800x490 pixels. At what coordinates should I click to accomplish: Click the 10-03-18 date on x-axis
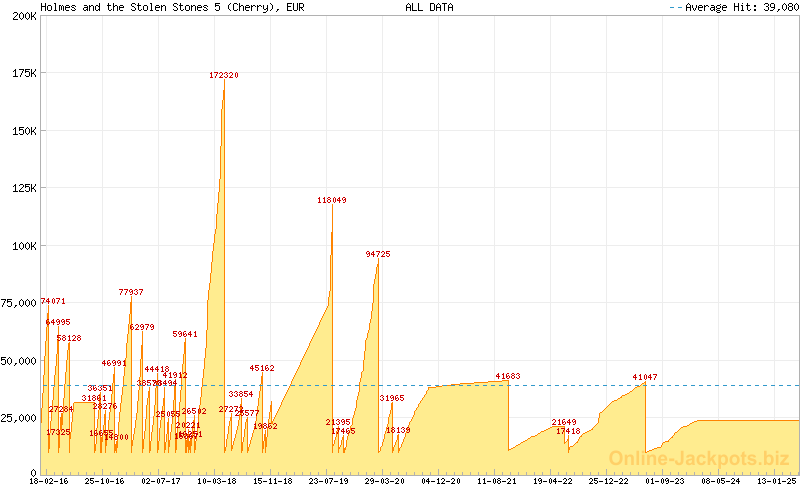[217, 481]
